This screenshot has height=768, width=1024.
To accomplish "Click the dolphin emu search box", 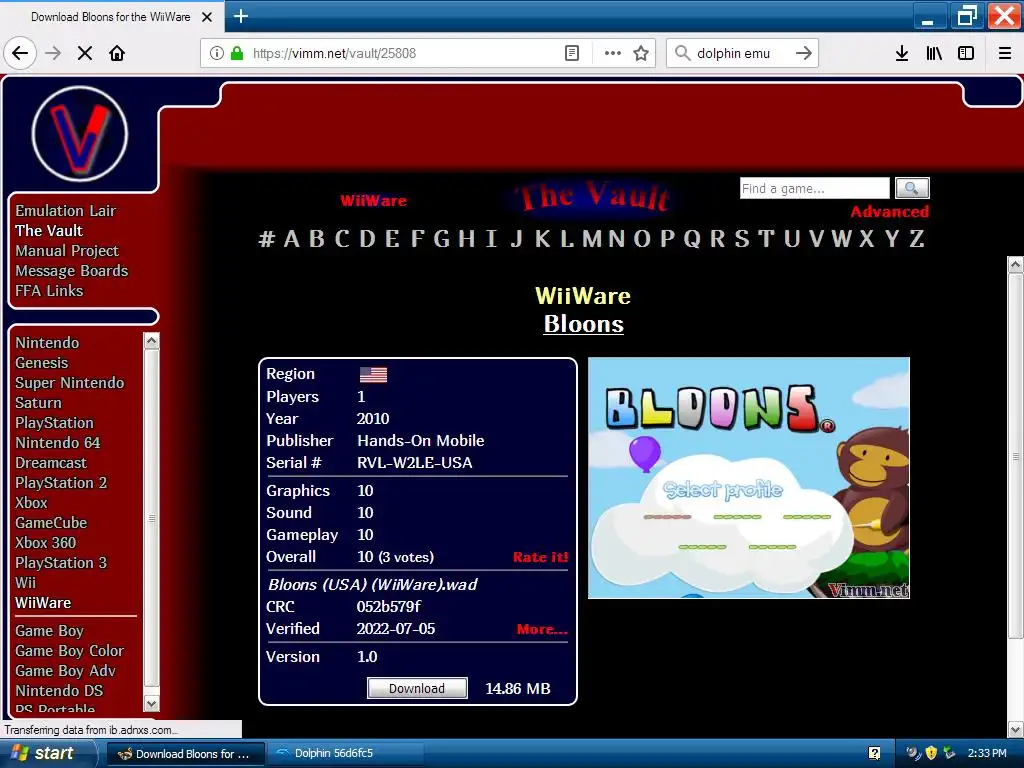I will [743, 53].
